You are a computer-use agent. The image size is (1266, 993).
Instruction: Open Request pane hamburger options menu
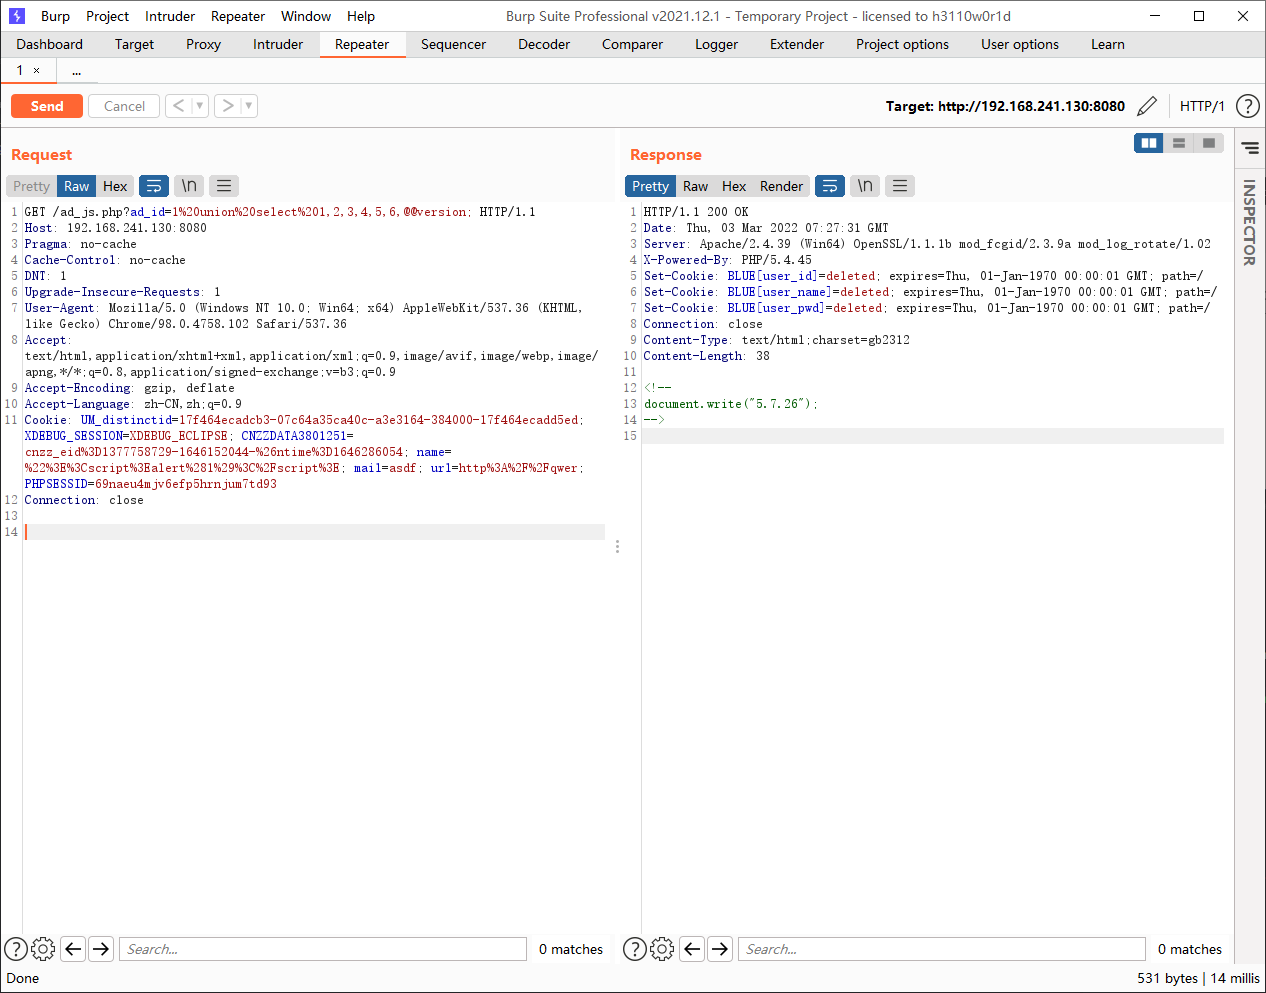click(x=224, y=186)
